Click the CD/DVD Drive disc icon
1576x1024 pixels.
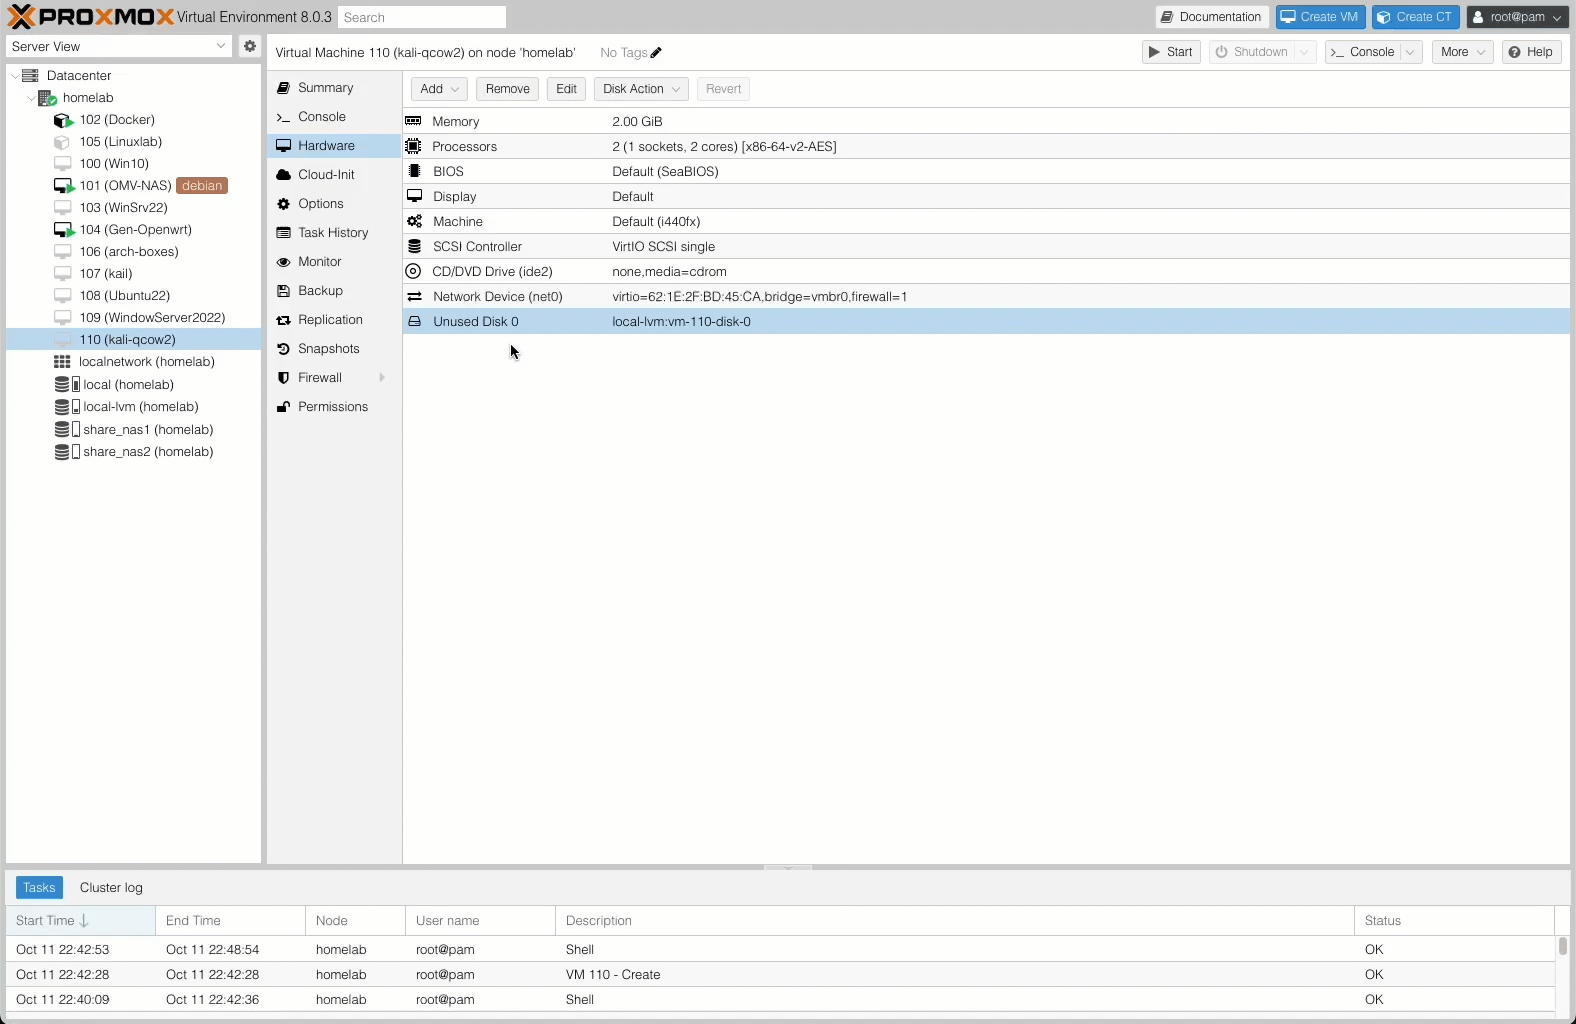[x=413, y=271]
